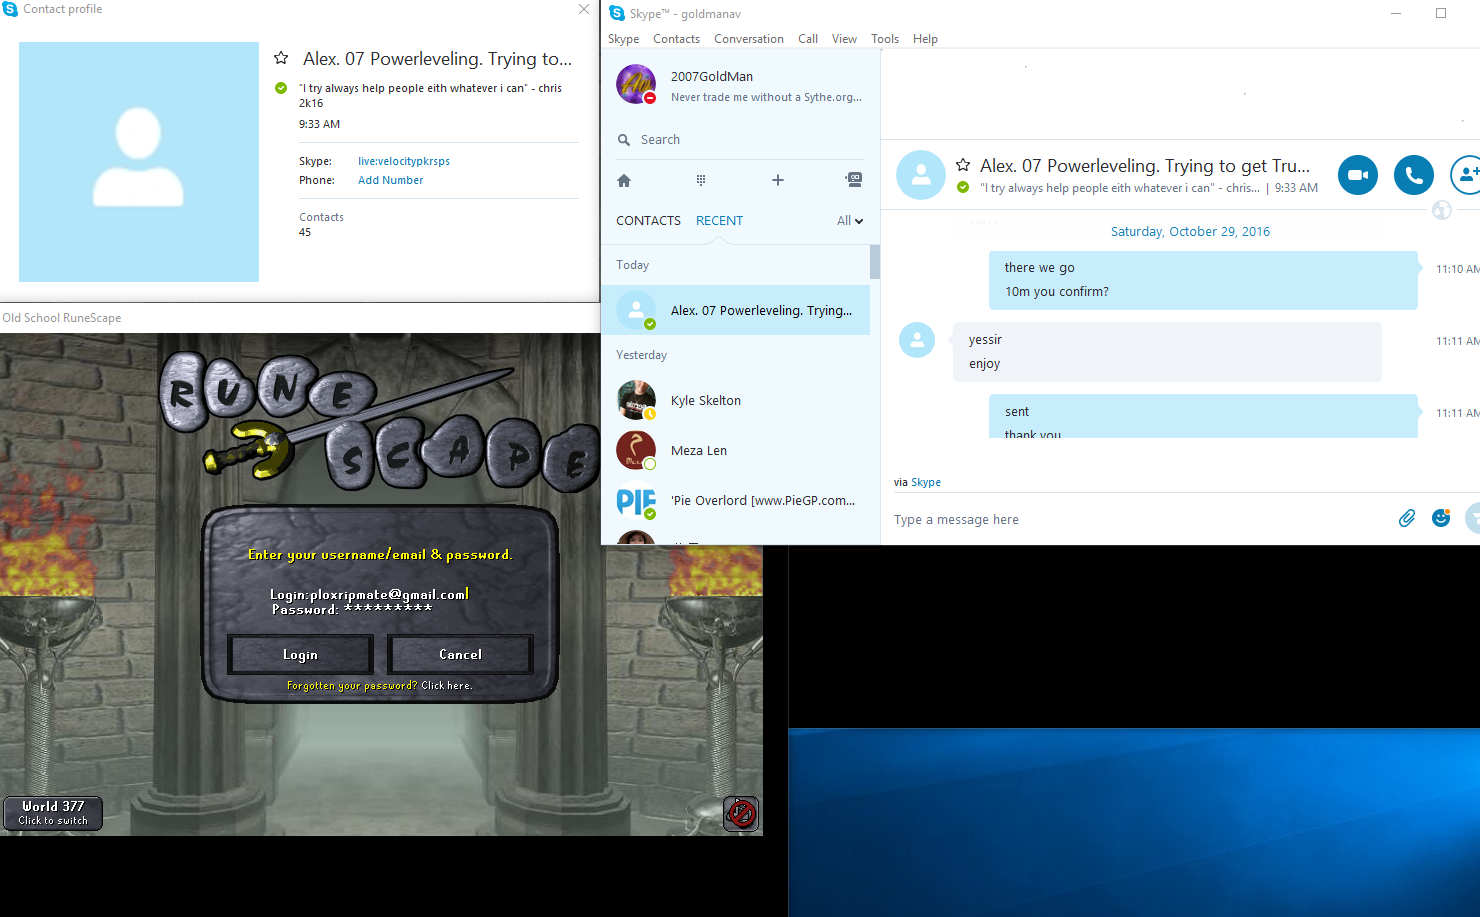
Task: Click the globe icon below the chat header
Action: 1442,210
